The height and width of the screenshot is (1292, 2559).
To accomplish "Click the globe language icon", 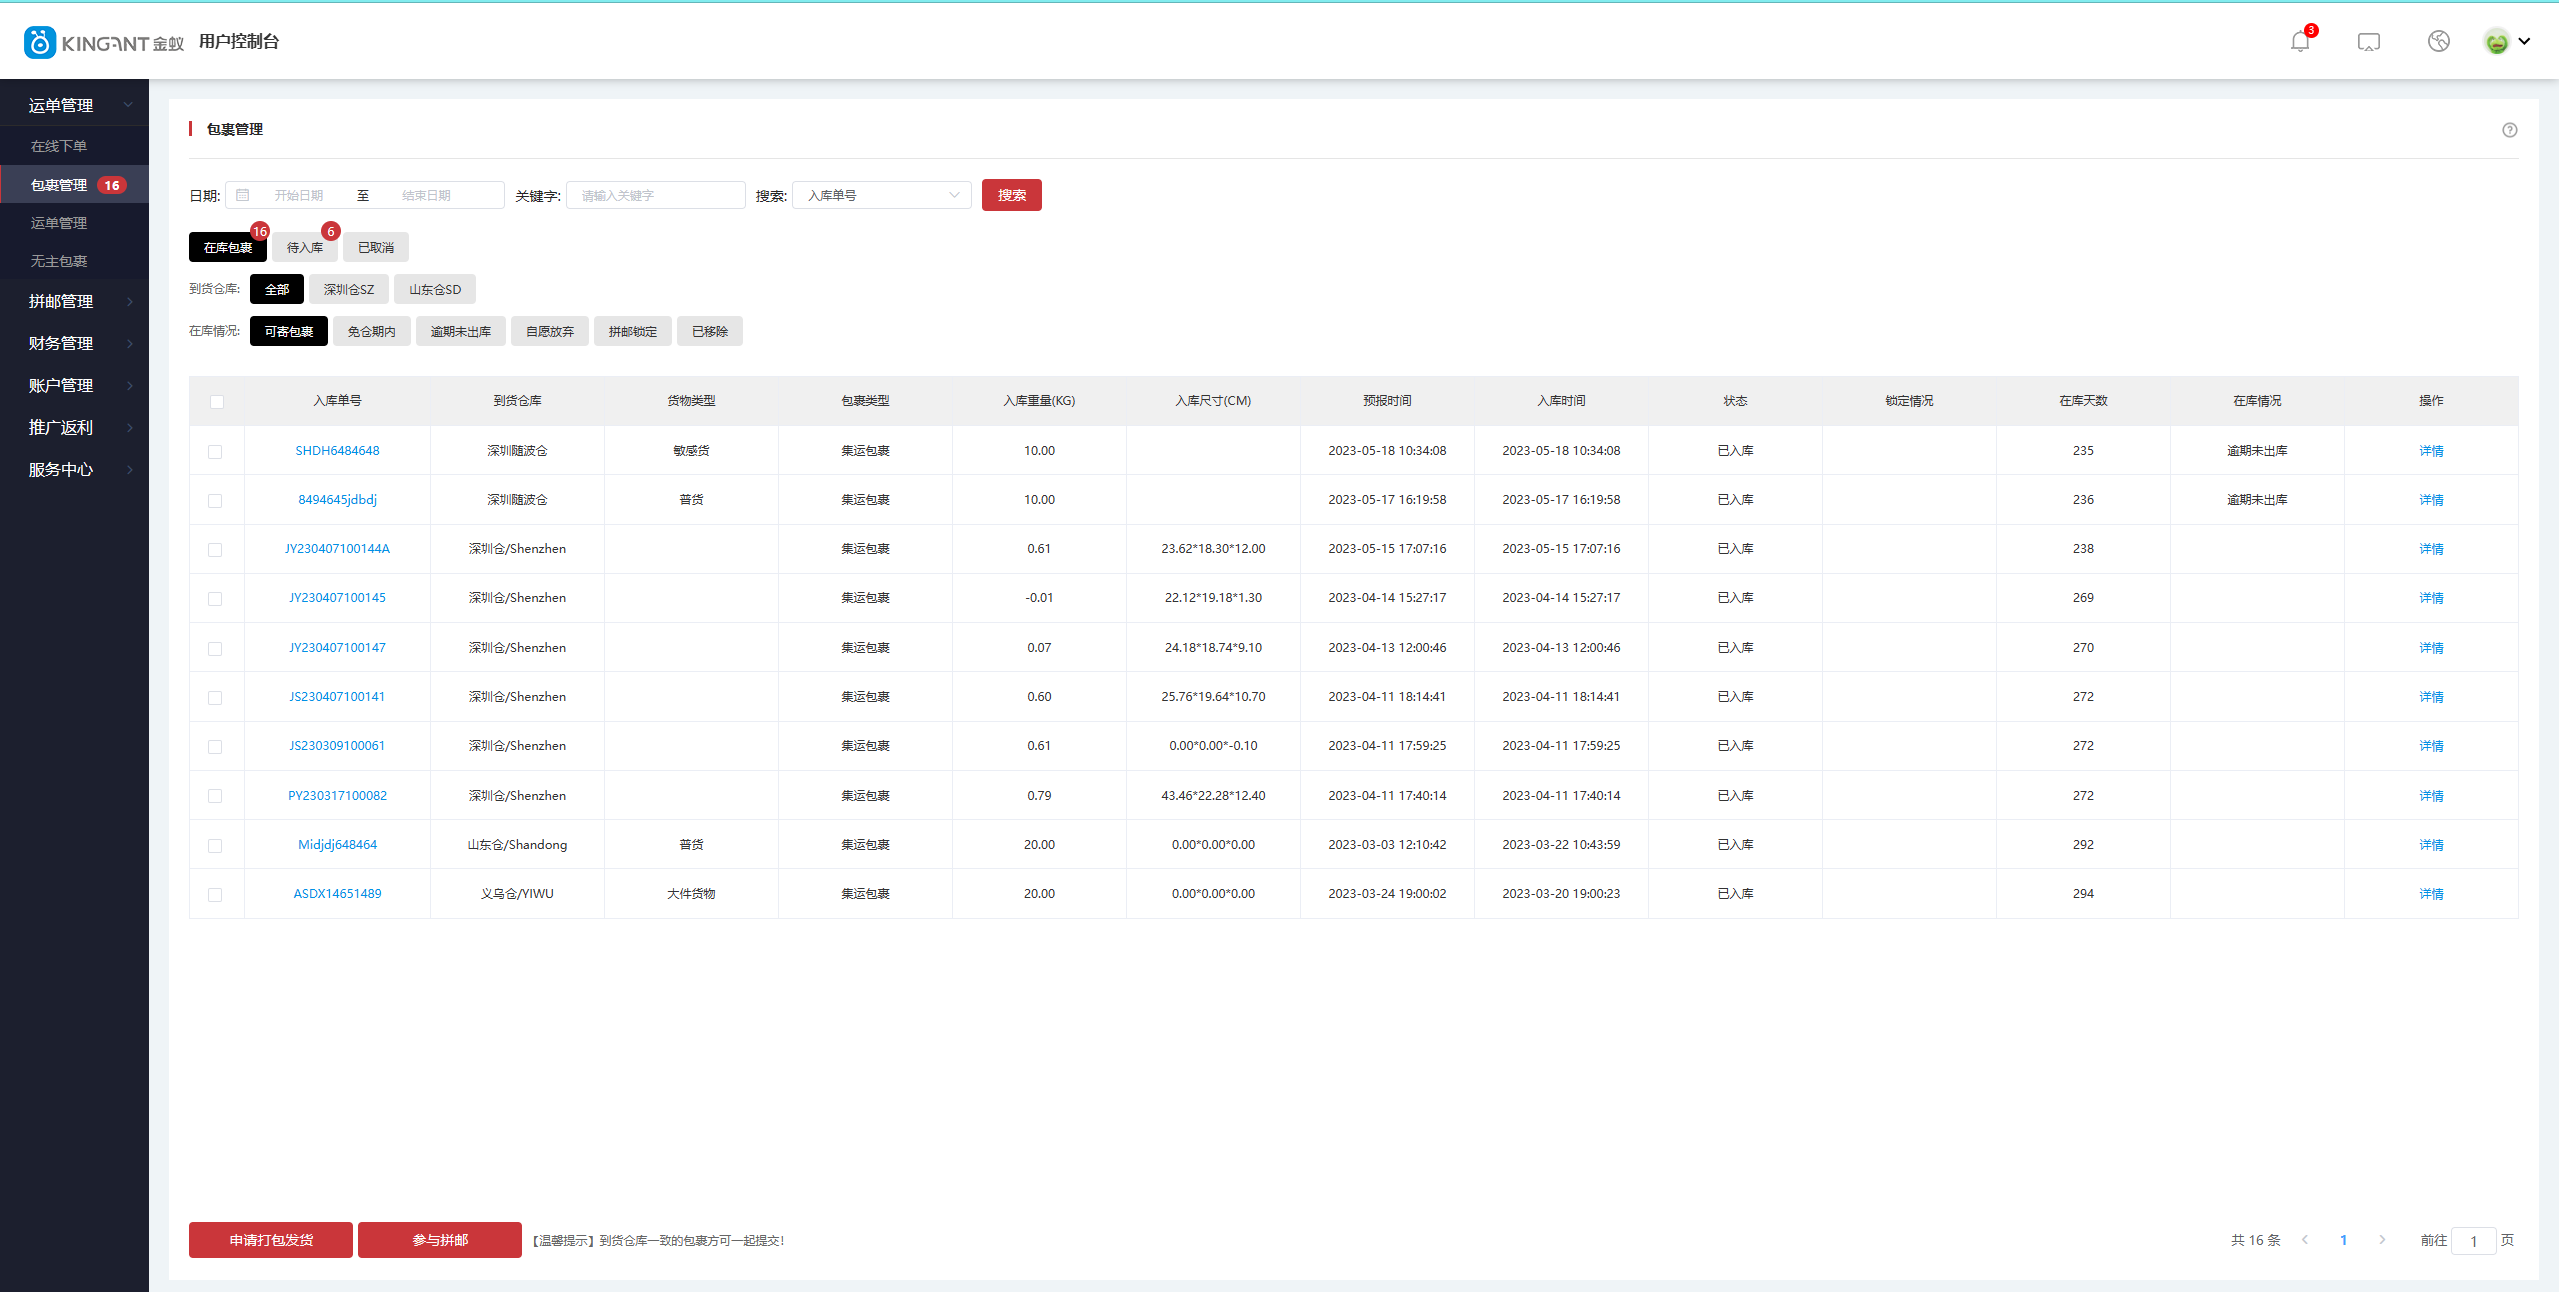I will click(x=2439, y=41).
